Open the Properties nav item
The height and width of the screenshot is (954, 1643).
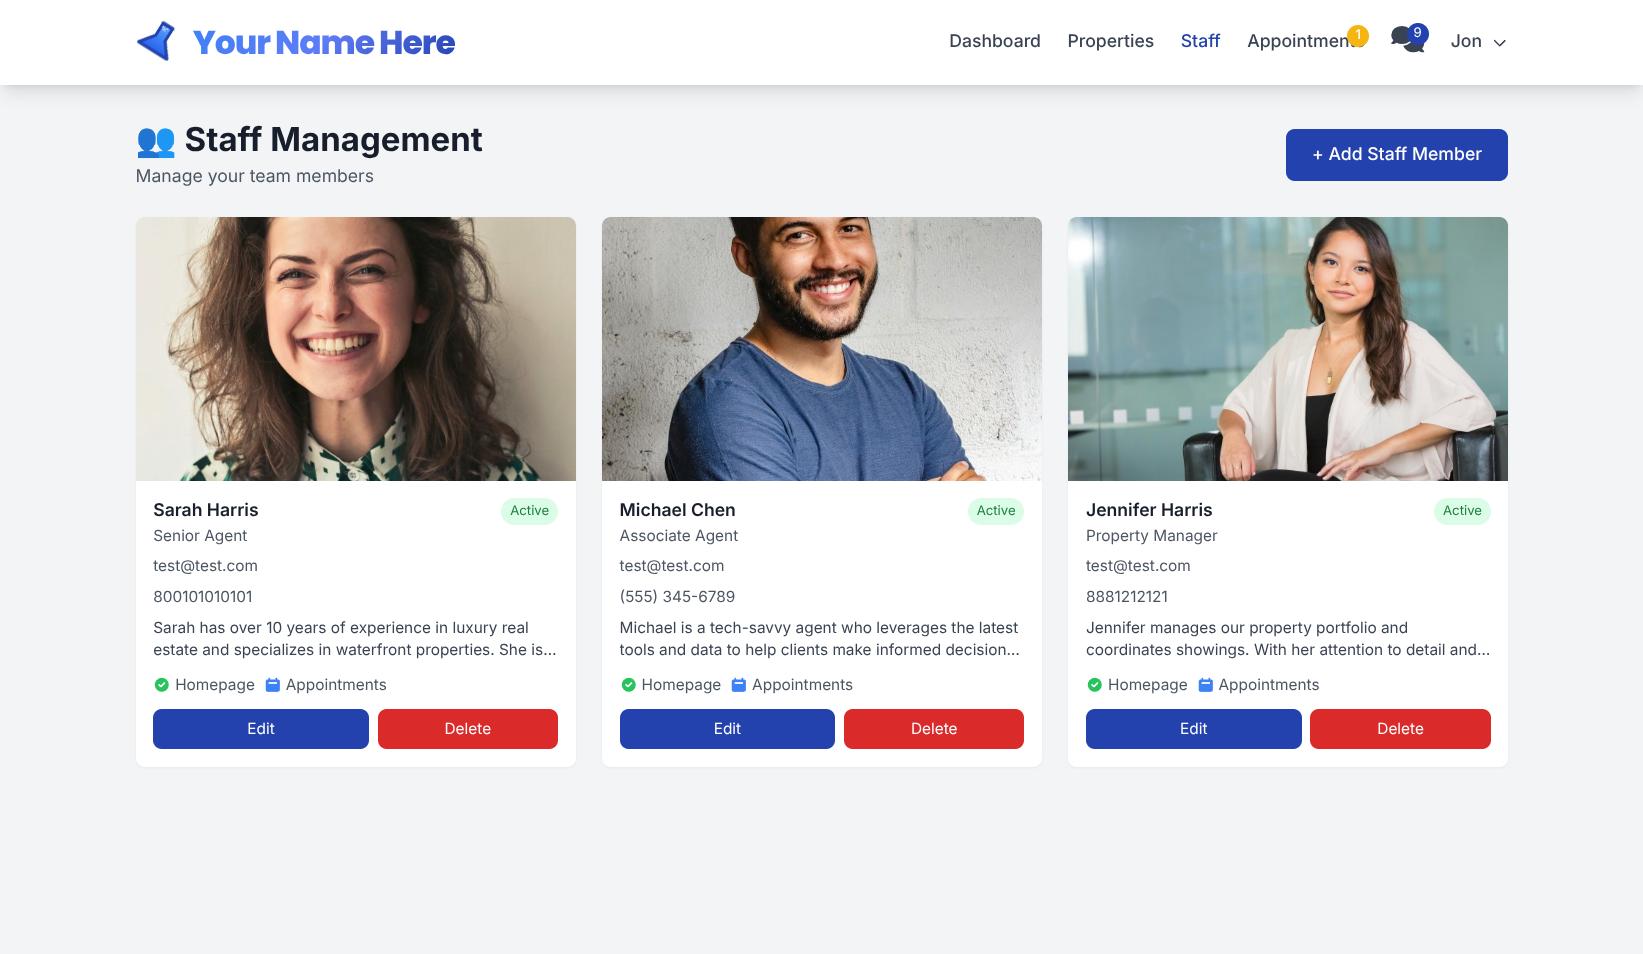click(x=1110, y=41)
